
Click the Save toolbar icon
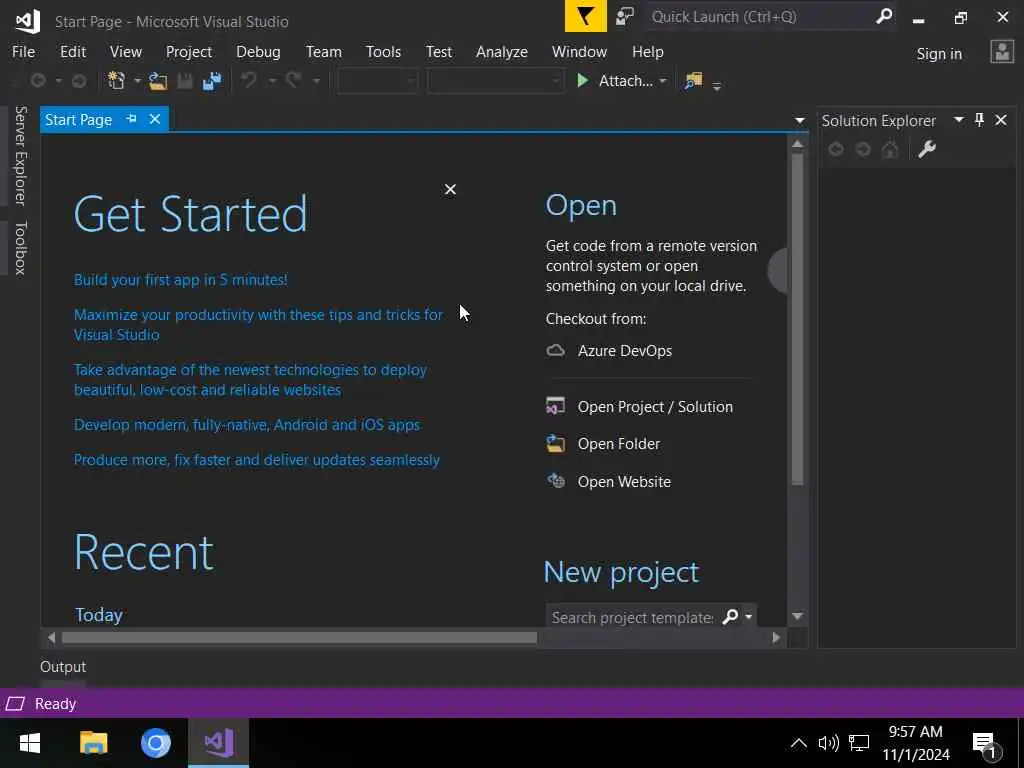(x=185, y=81)
